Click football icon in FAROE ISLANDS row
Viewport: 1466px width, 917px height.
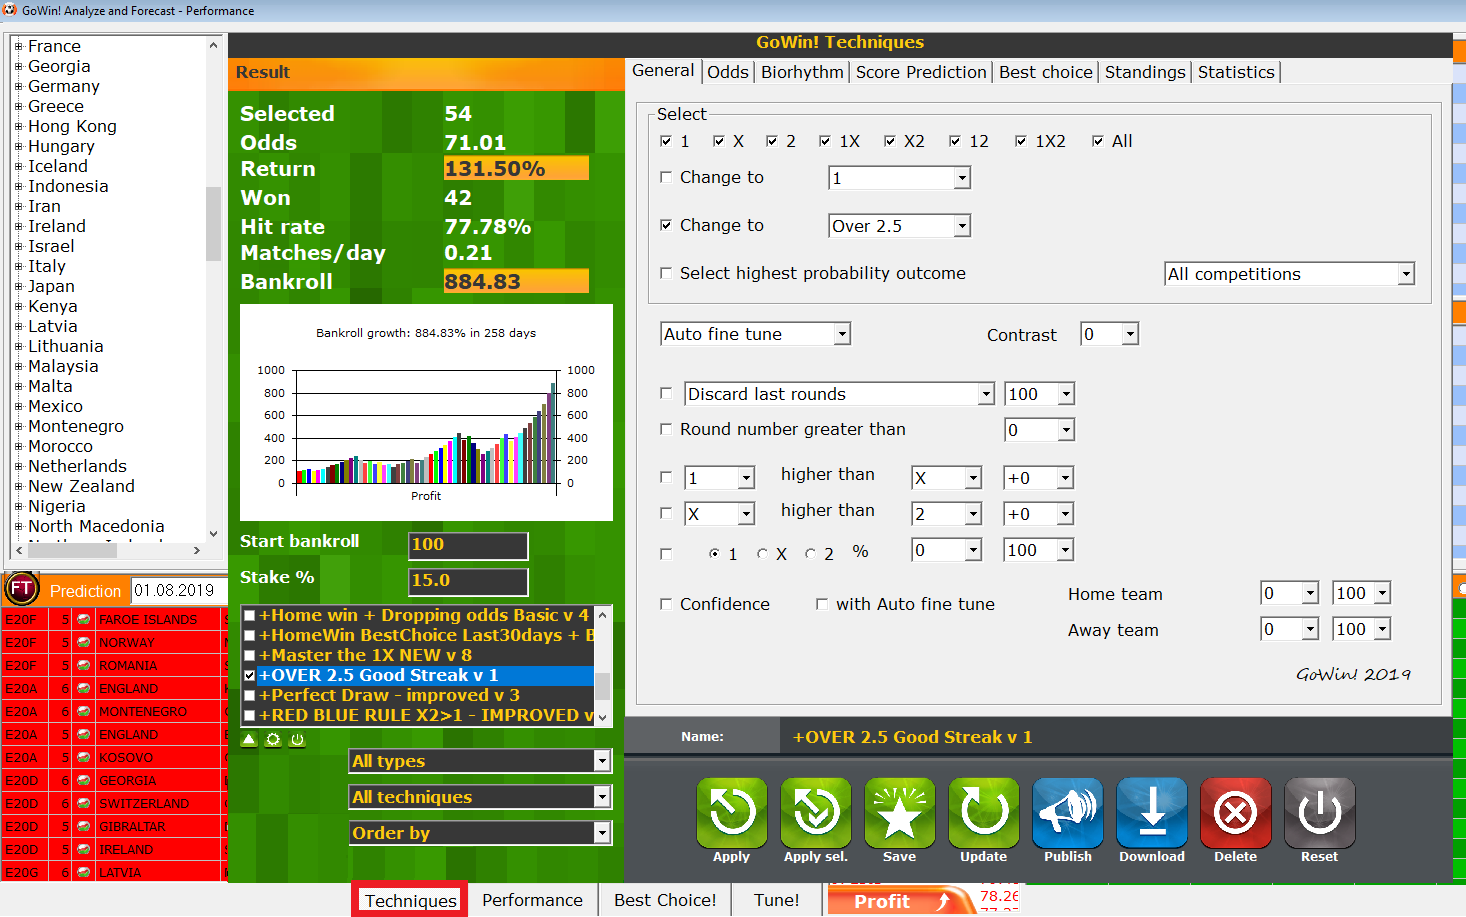point(84,619)
